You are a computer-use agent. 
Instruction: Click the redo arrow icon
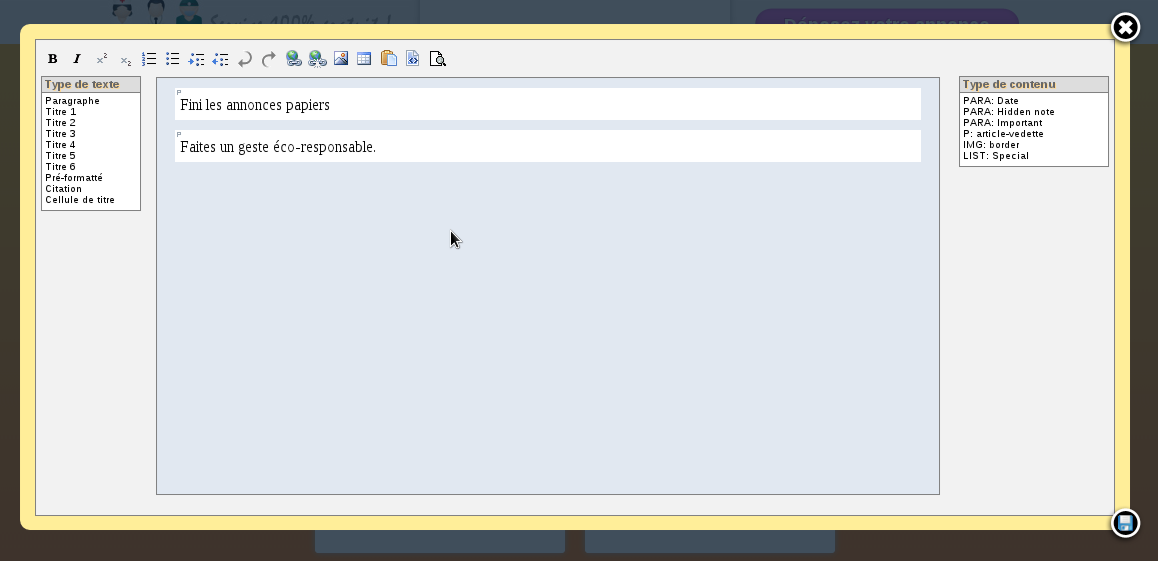(x=269, y=59)
